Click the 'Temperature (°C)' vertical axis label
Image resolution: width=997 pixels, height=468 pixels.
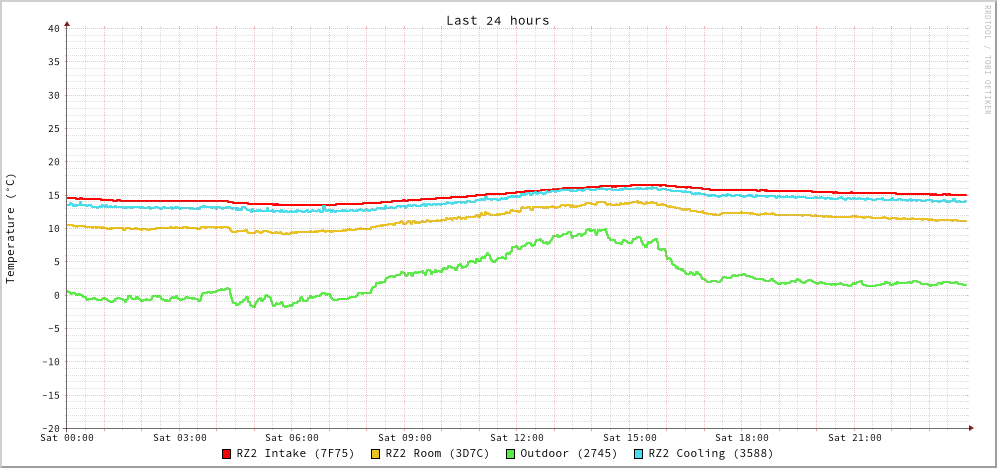tap(11, 228)
